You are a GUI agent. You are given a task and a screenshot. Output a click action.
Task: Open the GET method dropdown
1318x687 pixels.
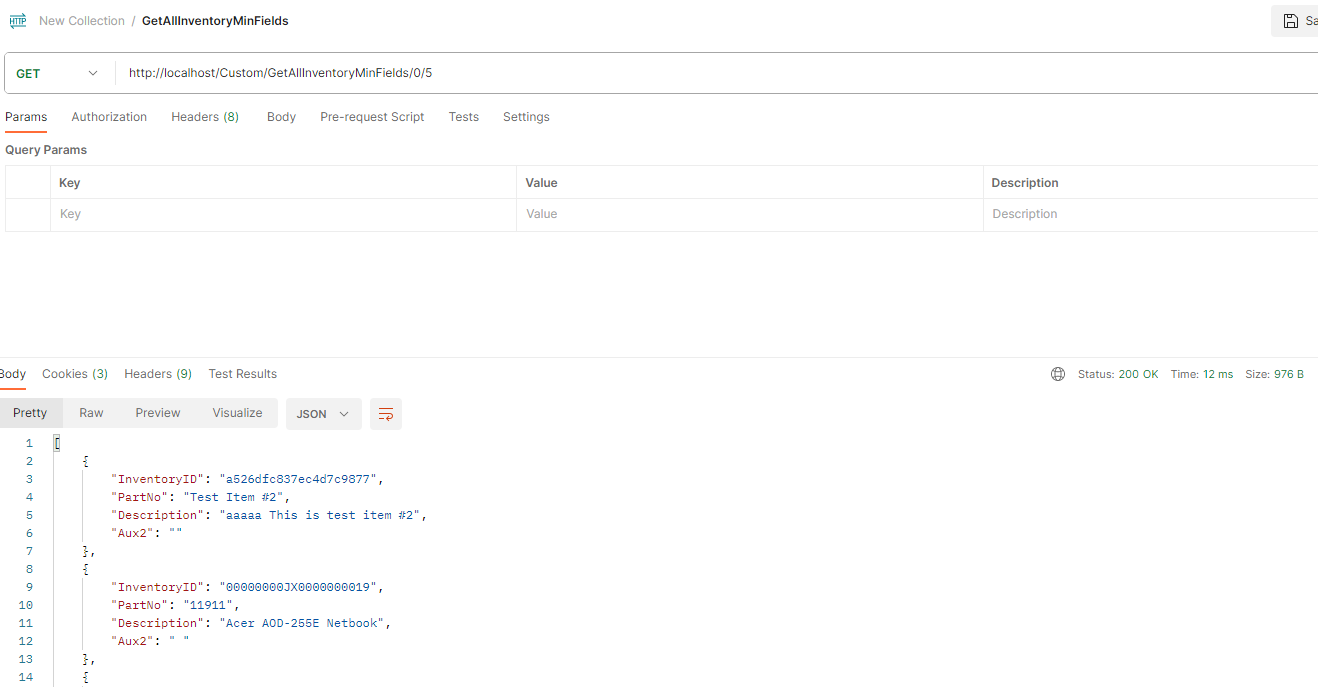[58, 73]
